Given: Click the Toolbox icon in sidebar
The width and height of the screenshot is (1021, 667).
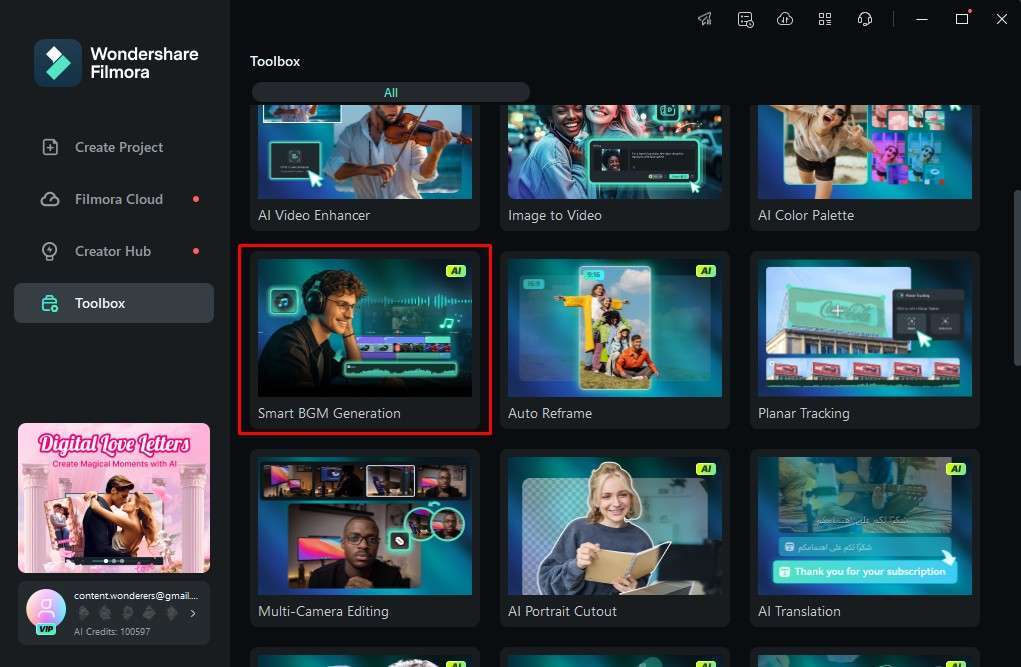Looking at the screenshot, I should (50, 304).
